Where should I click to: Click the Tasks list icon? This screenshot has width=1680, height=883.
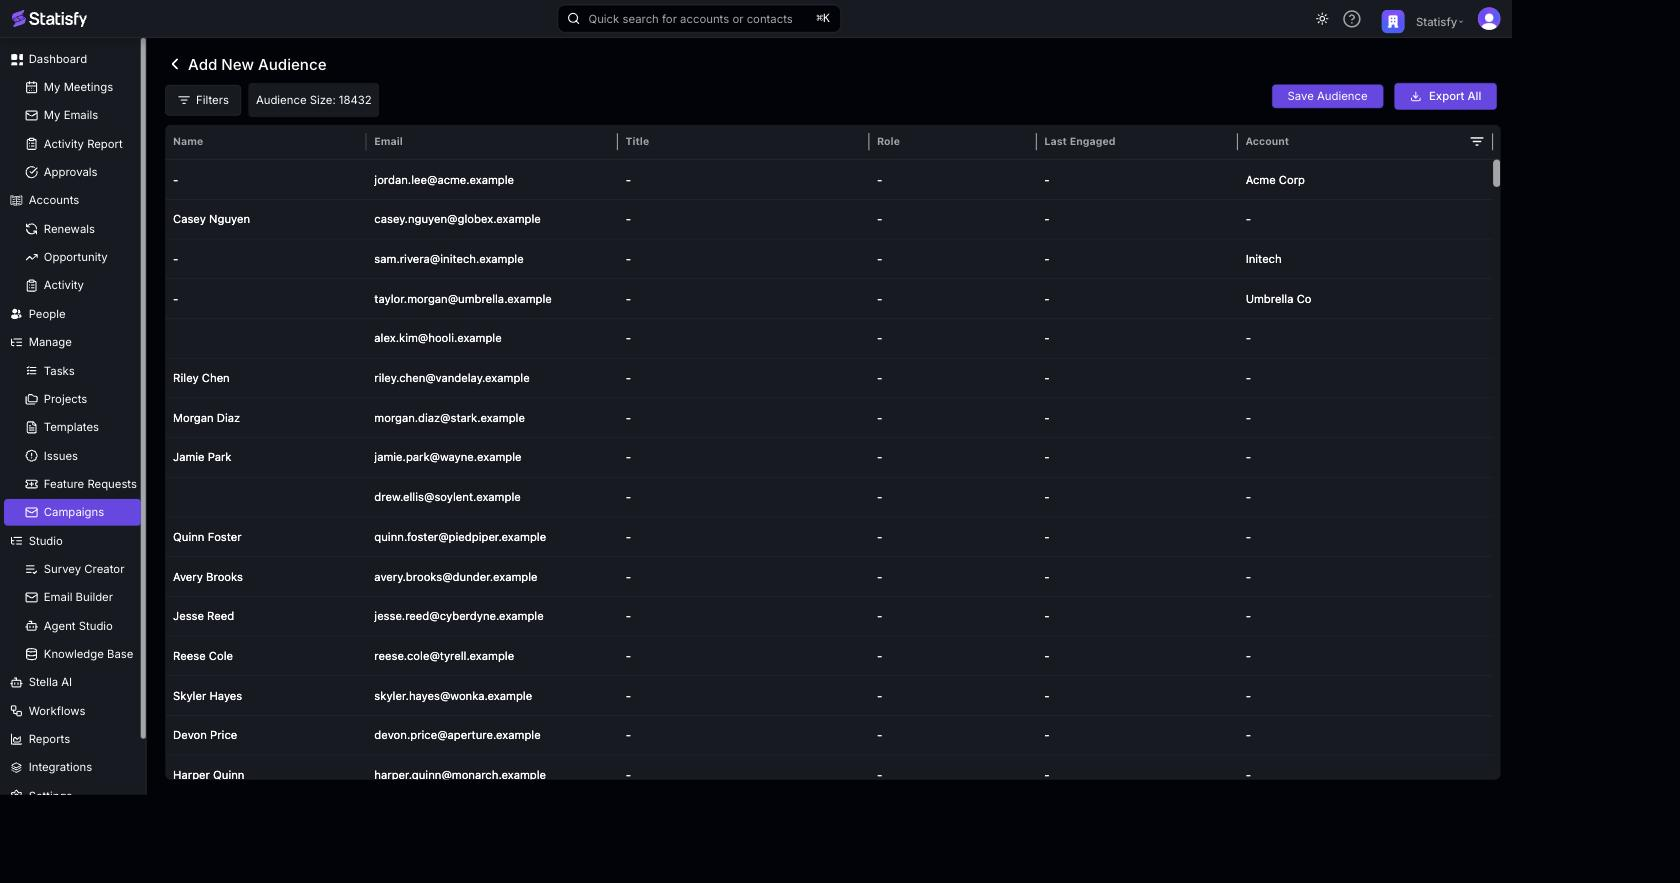pos(31,371)
